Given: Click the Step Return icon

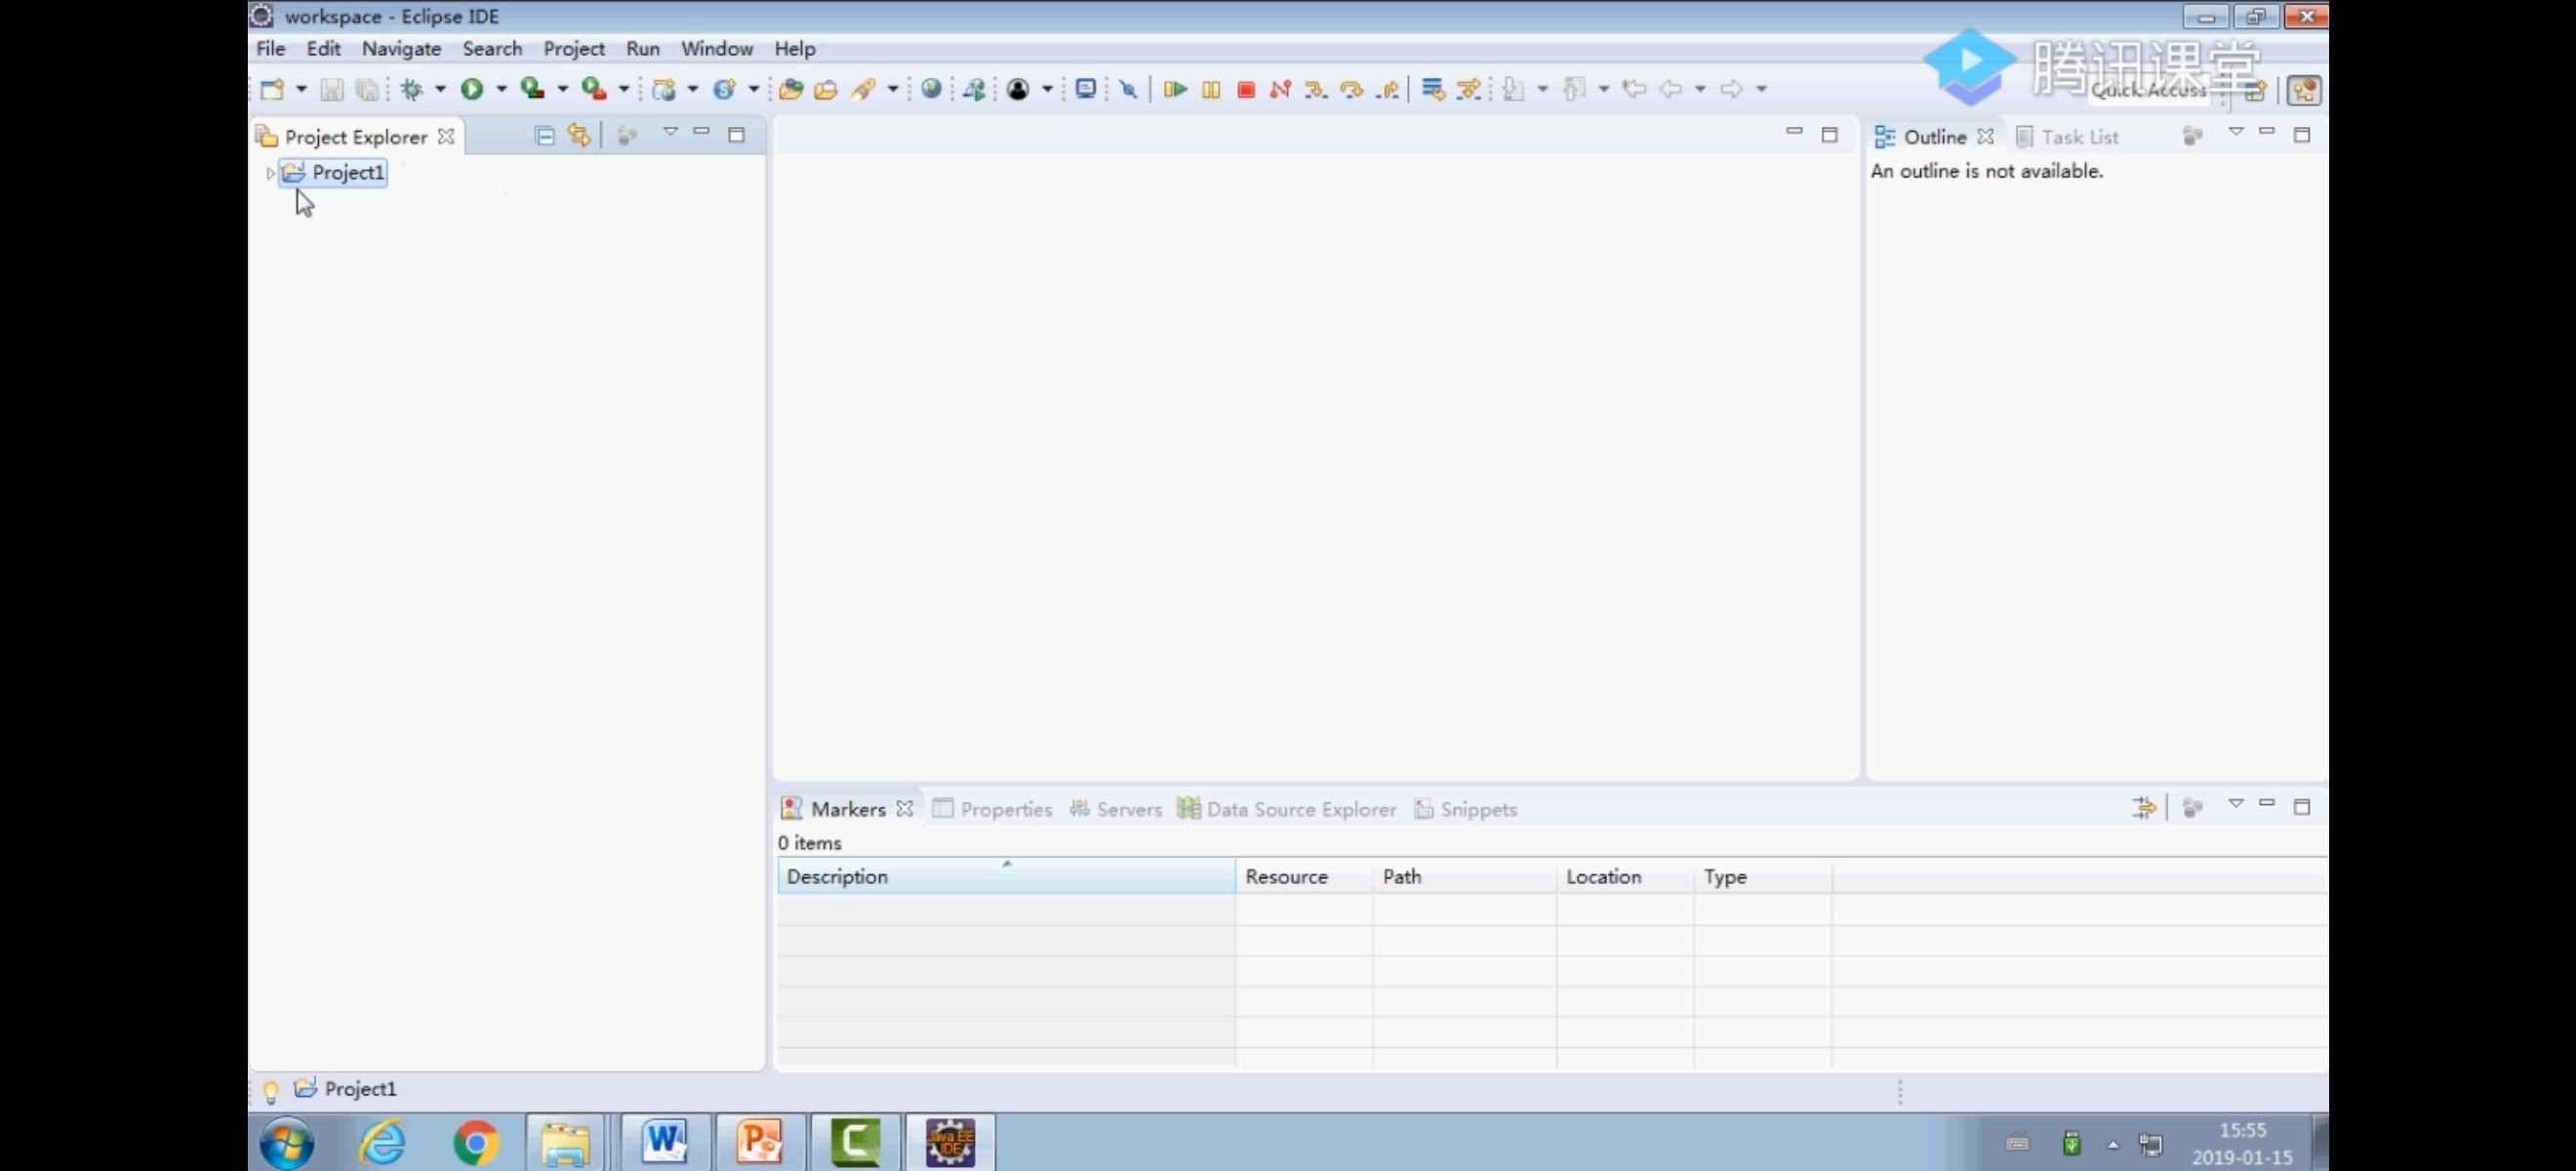Looking at the screenshot, I should [x=1387, y=89].
